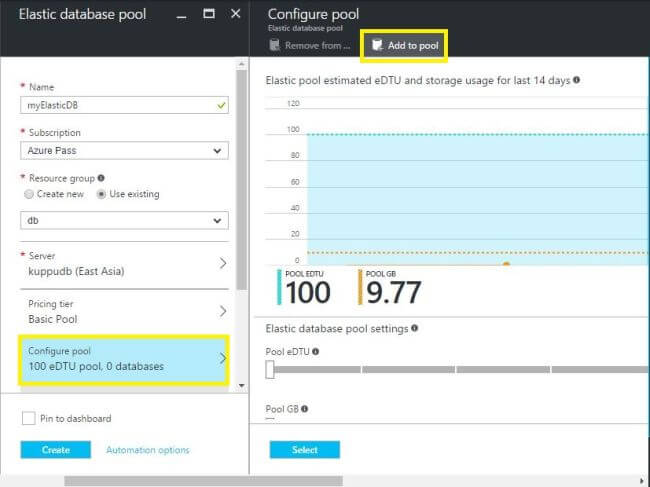Open the resource group dropdown showing db
This screenshot has height=487, width=650.
(124, 220)
